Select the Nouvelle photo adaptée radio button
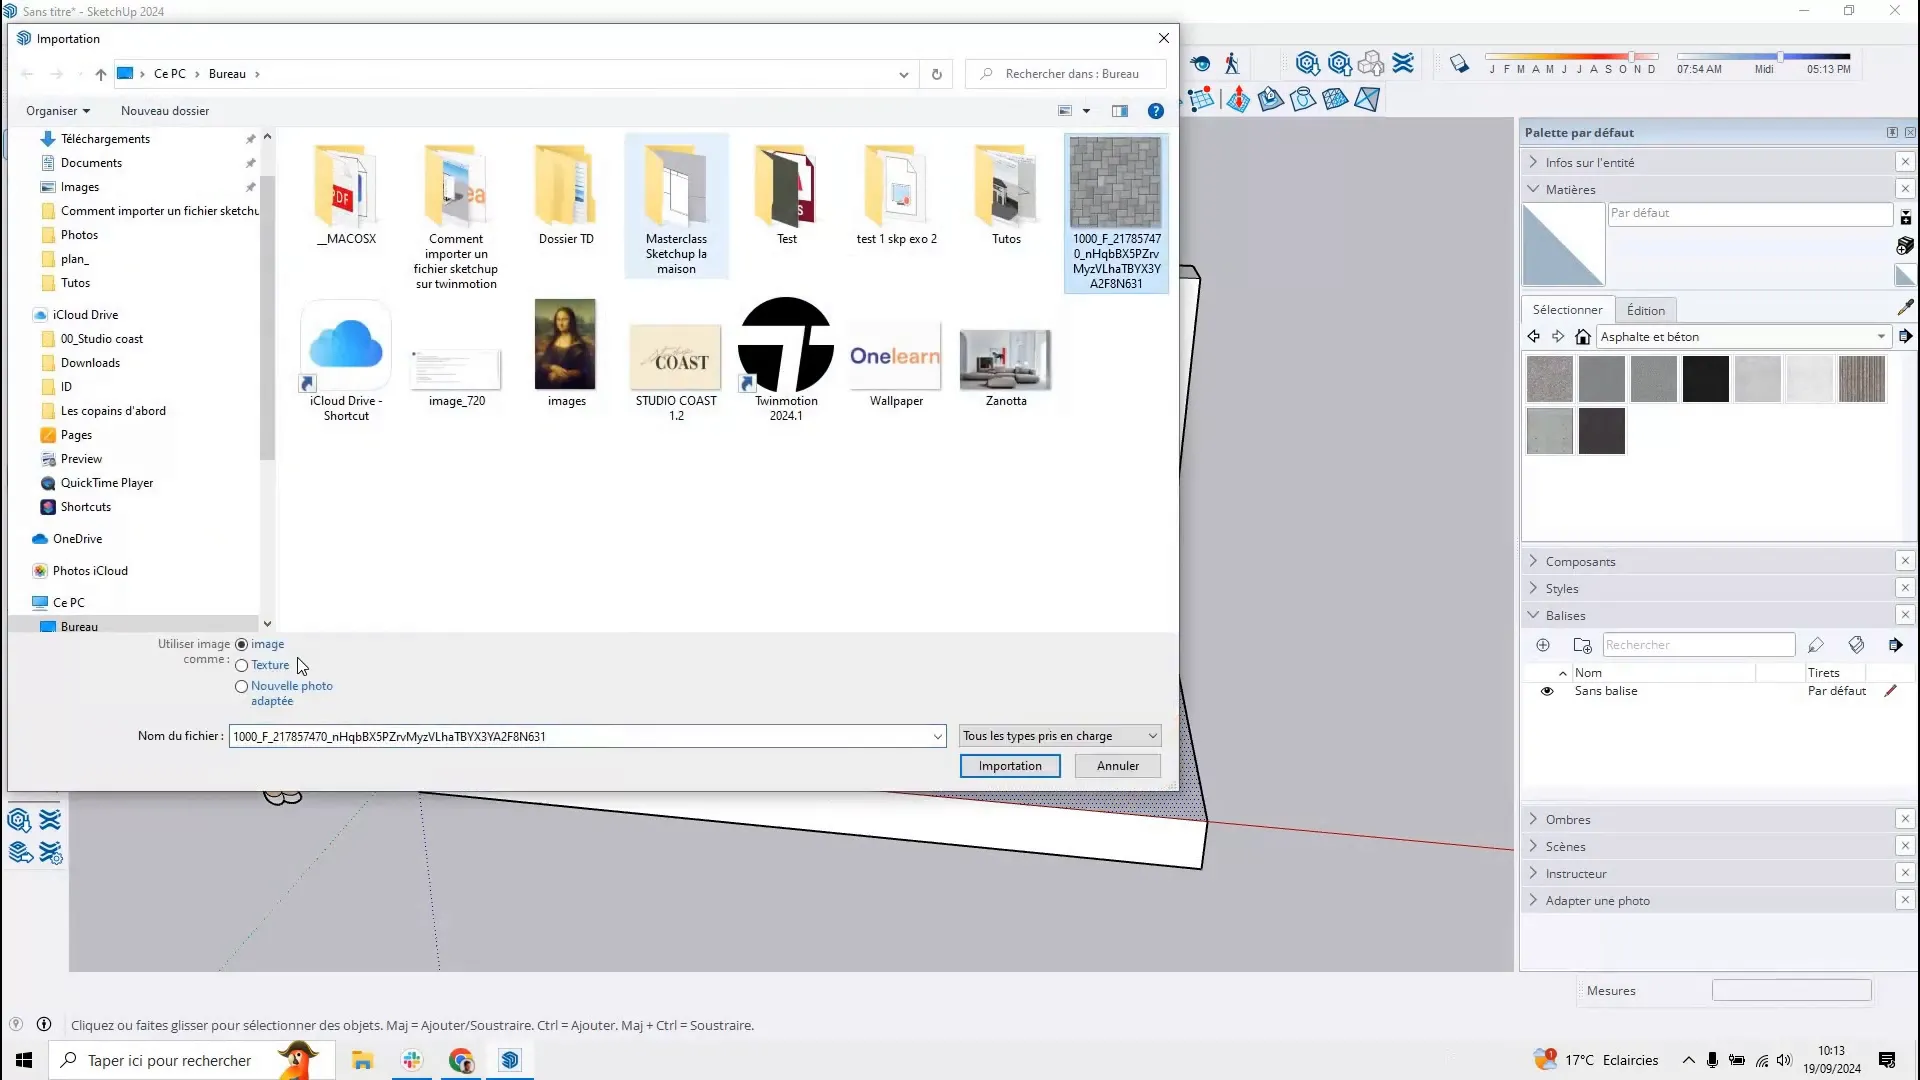This screenshot has width=1920, height=1080. [x=243, y=686]
